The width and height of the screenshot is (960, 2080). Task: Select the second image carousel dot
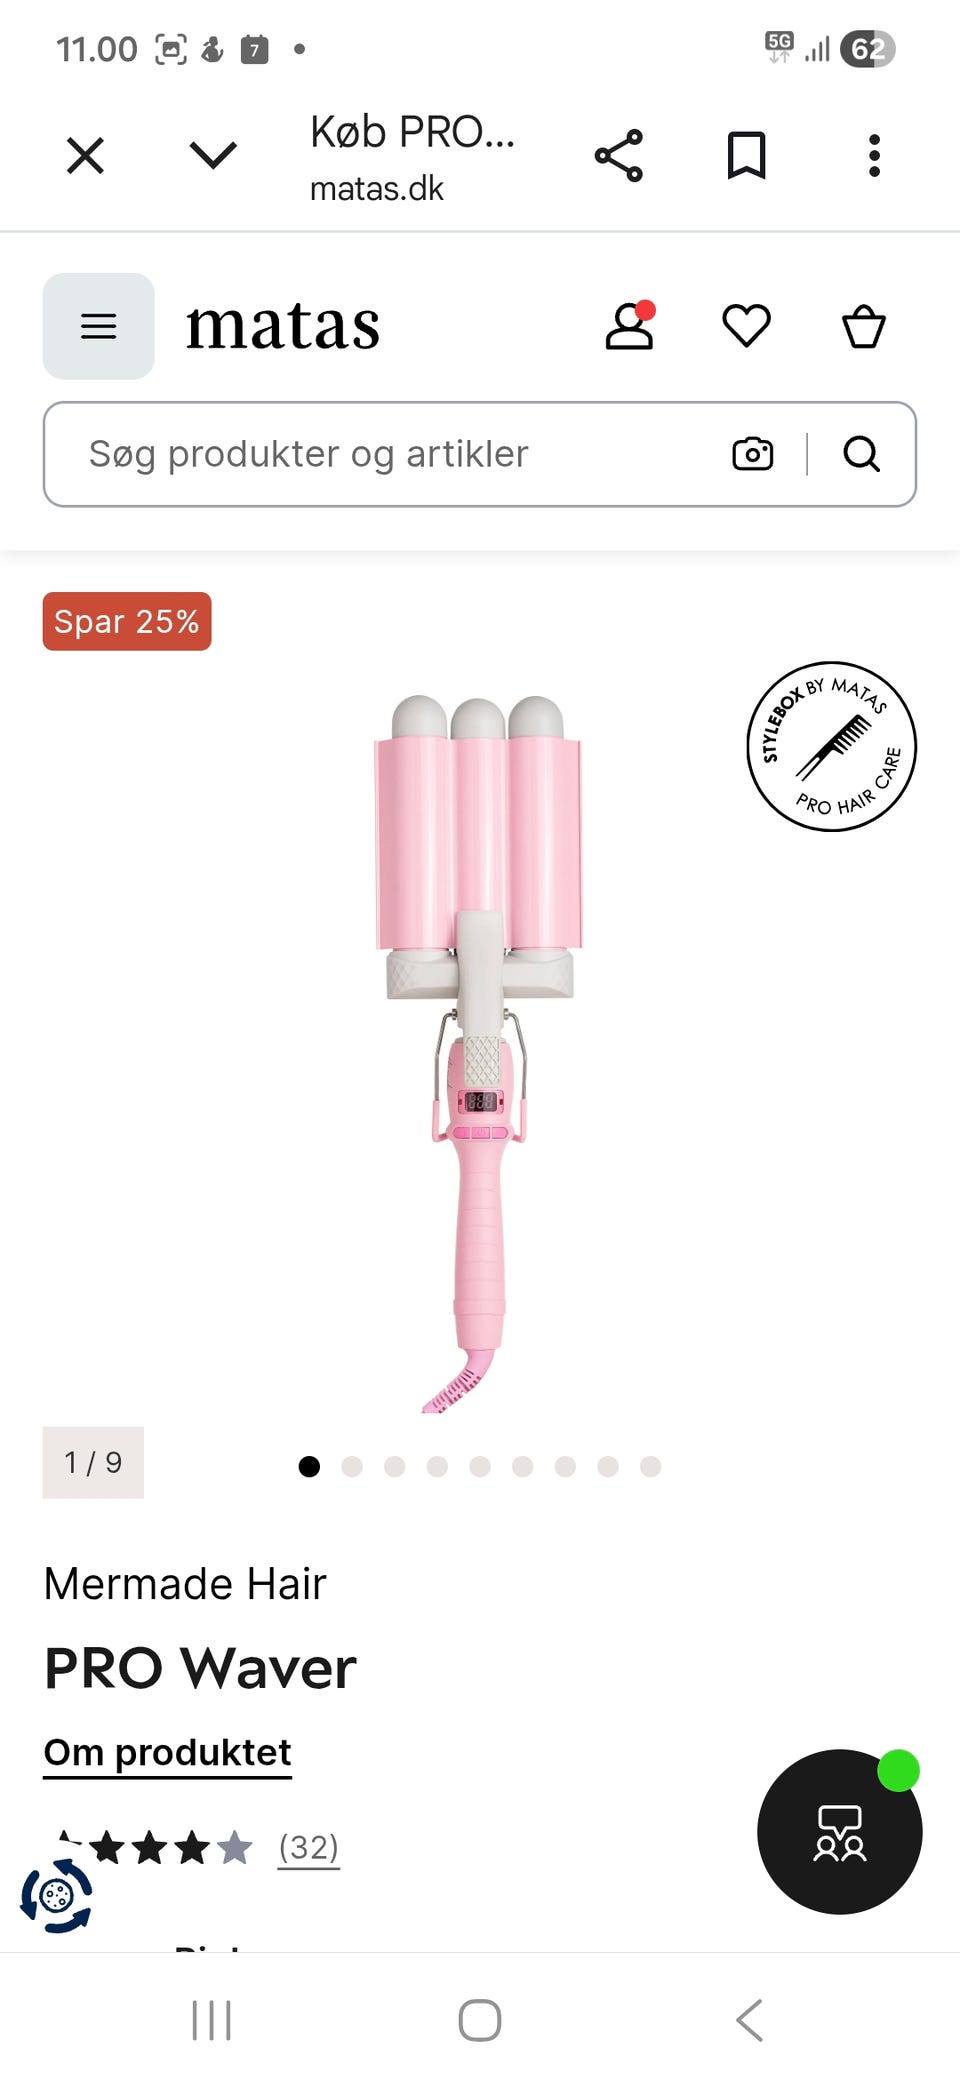(352, 1466)
